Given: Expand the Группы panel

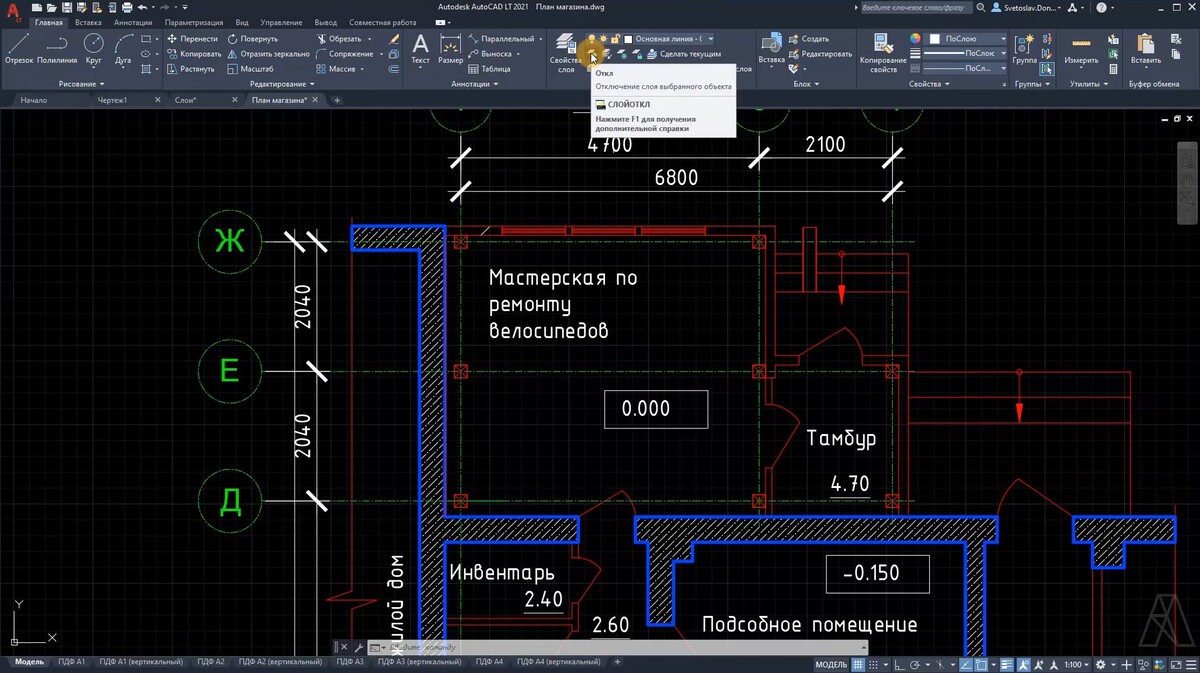Looking at the screenshot, I should (1032, 84).
